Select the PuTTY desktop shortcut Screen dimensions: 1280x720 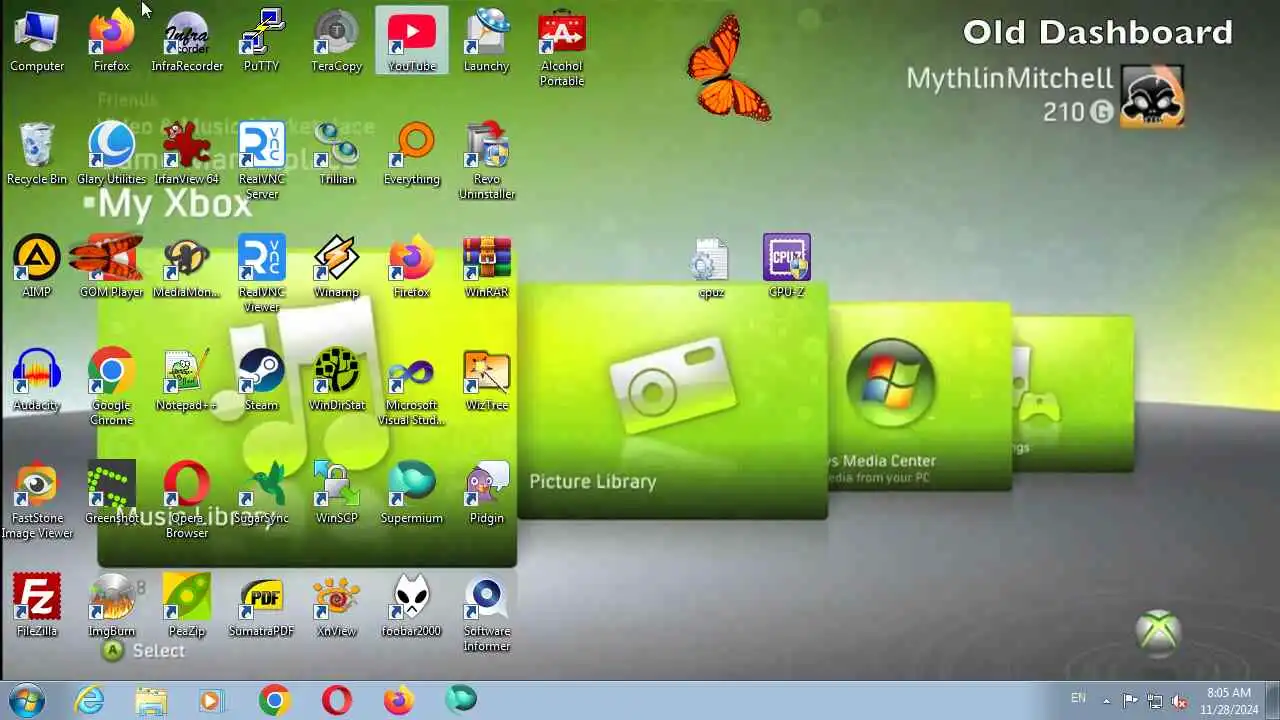262,40
